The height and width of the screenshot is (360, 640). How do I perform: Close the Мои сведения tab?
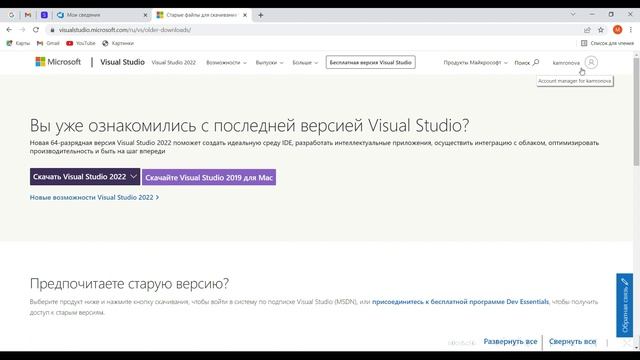coord(145,15)
